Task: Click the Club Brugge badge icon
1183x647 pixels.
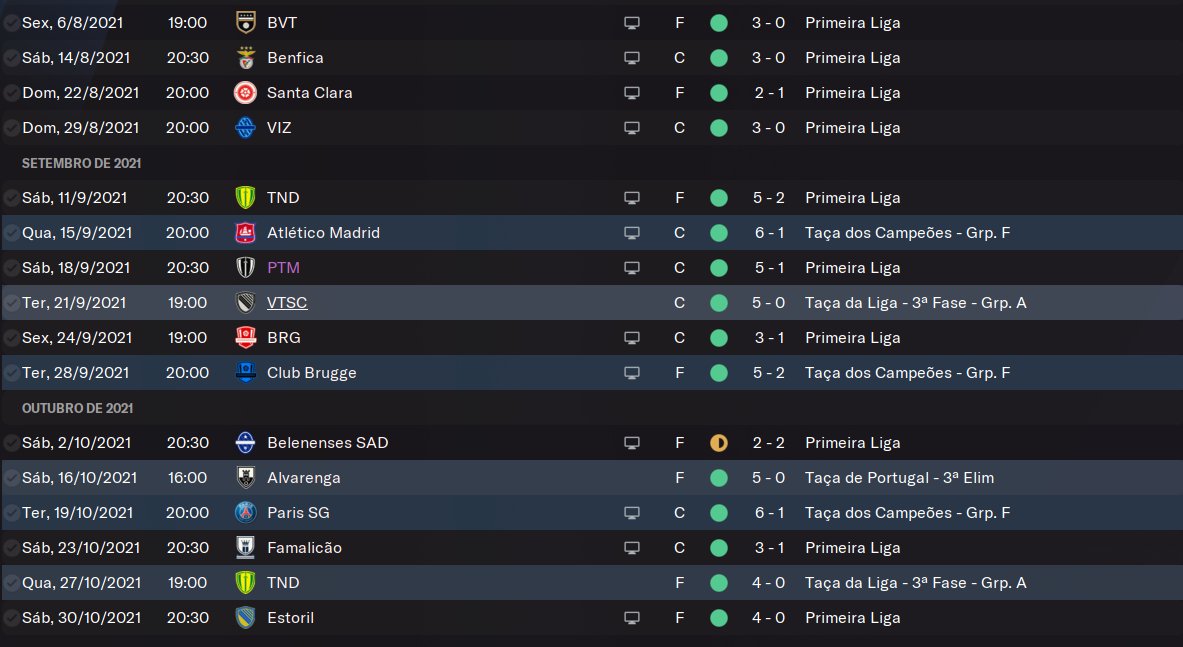Action: pos(245,373)
